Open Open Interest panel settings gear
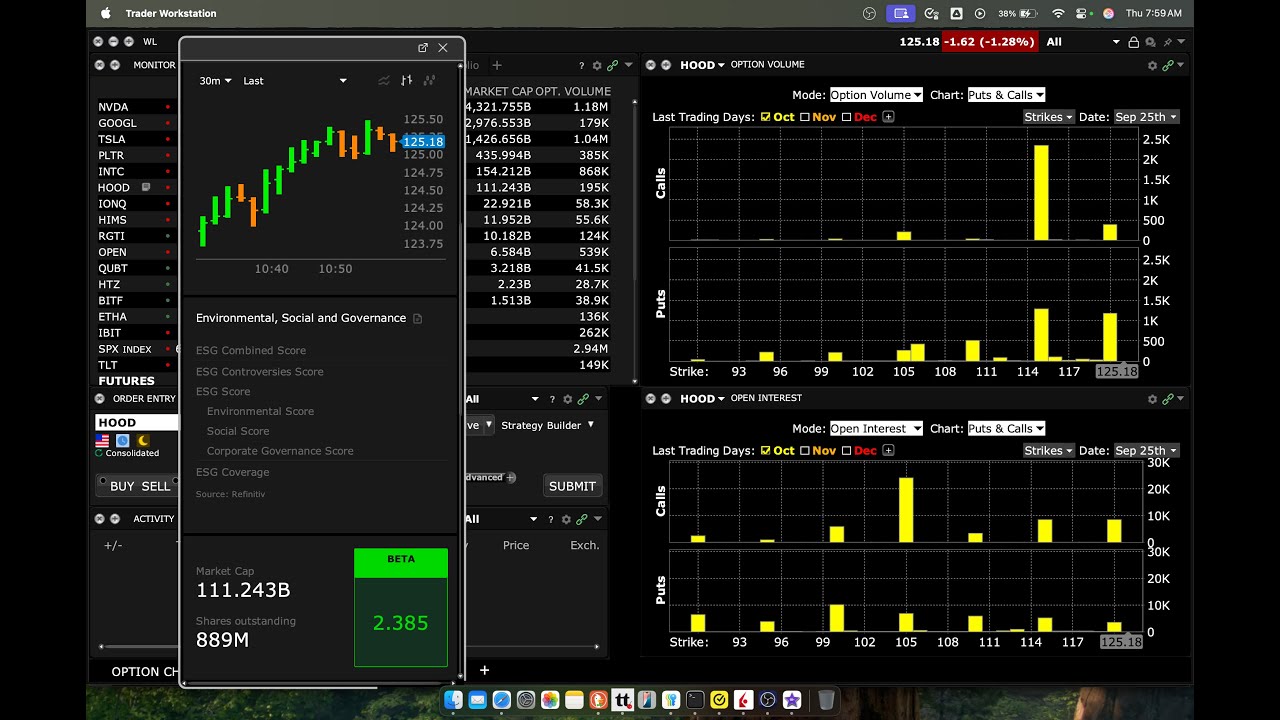1280x720 pixels. point(1152,399)
